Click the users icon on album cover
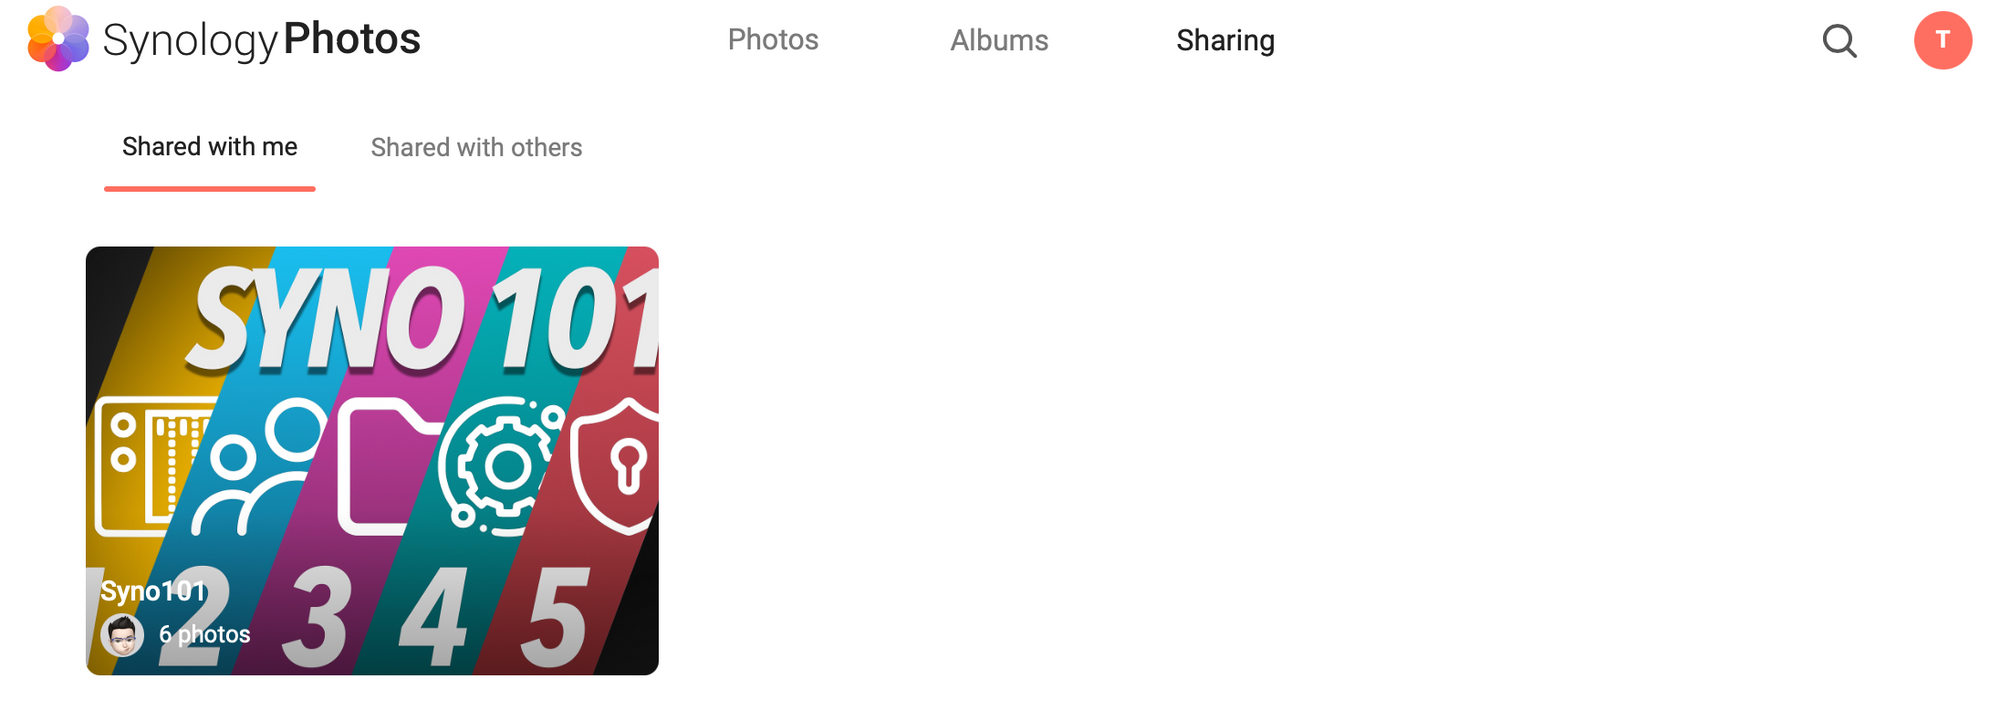The height and width of the screenshot is (712, 2000). 258,466
